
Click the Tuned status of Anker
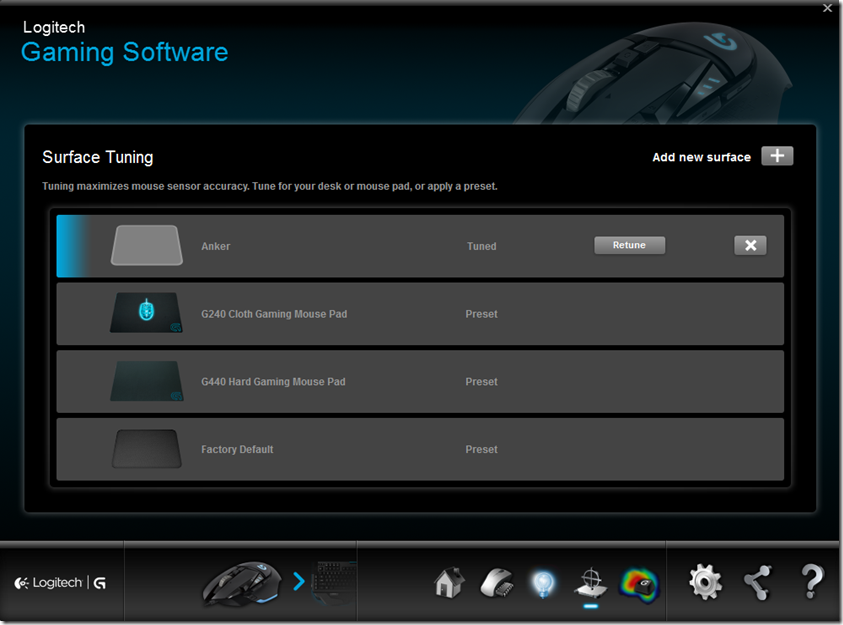pyautogui.click(x=482, y=246)
